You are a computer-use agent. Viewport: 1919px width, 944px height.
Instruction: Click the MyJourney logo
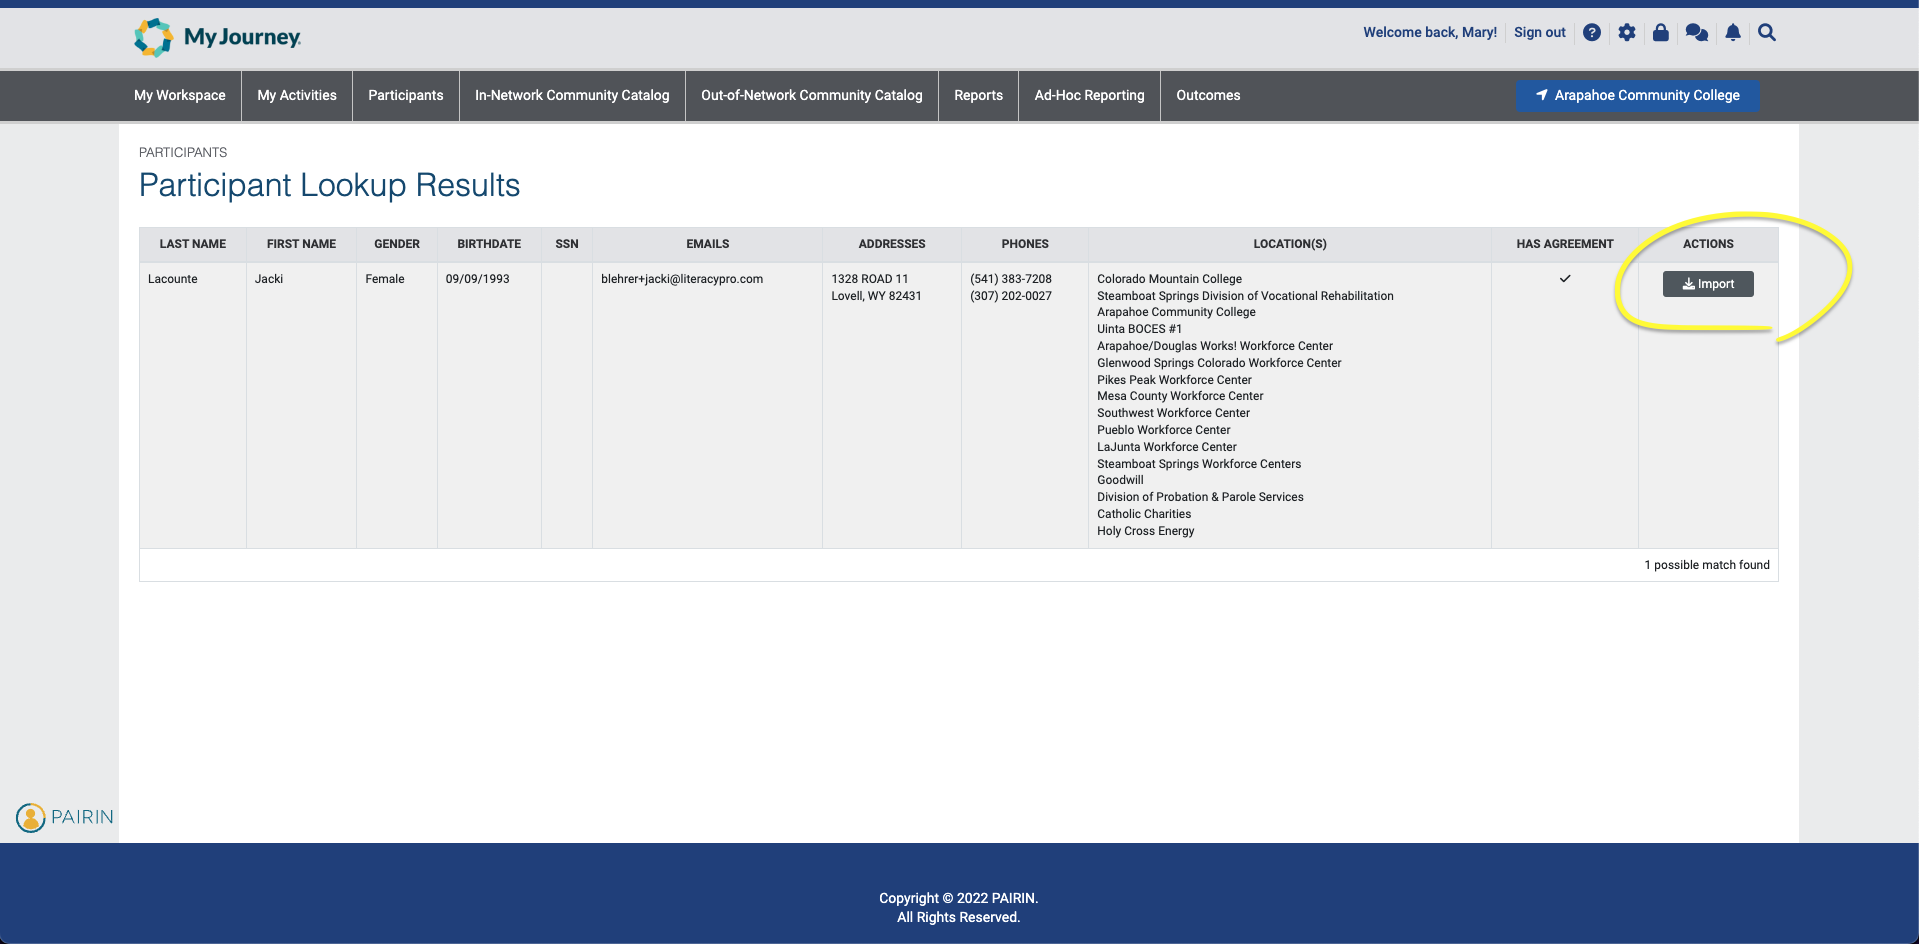218,37
